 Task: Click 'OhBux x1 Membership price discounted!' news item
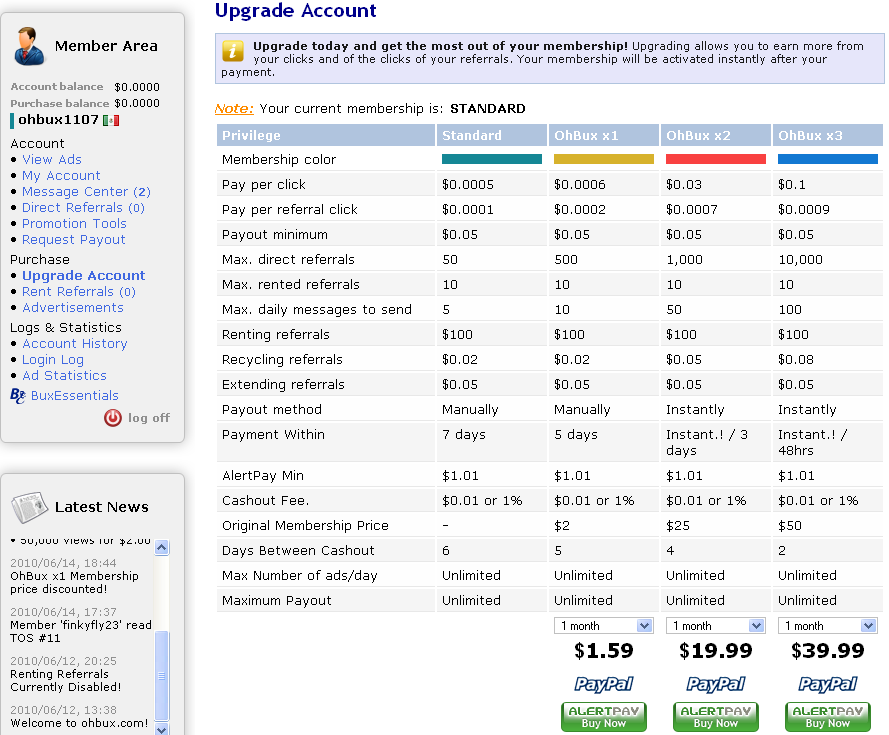[x=74, y=582]
